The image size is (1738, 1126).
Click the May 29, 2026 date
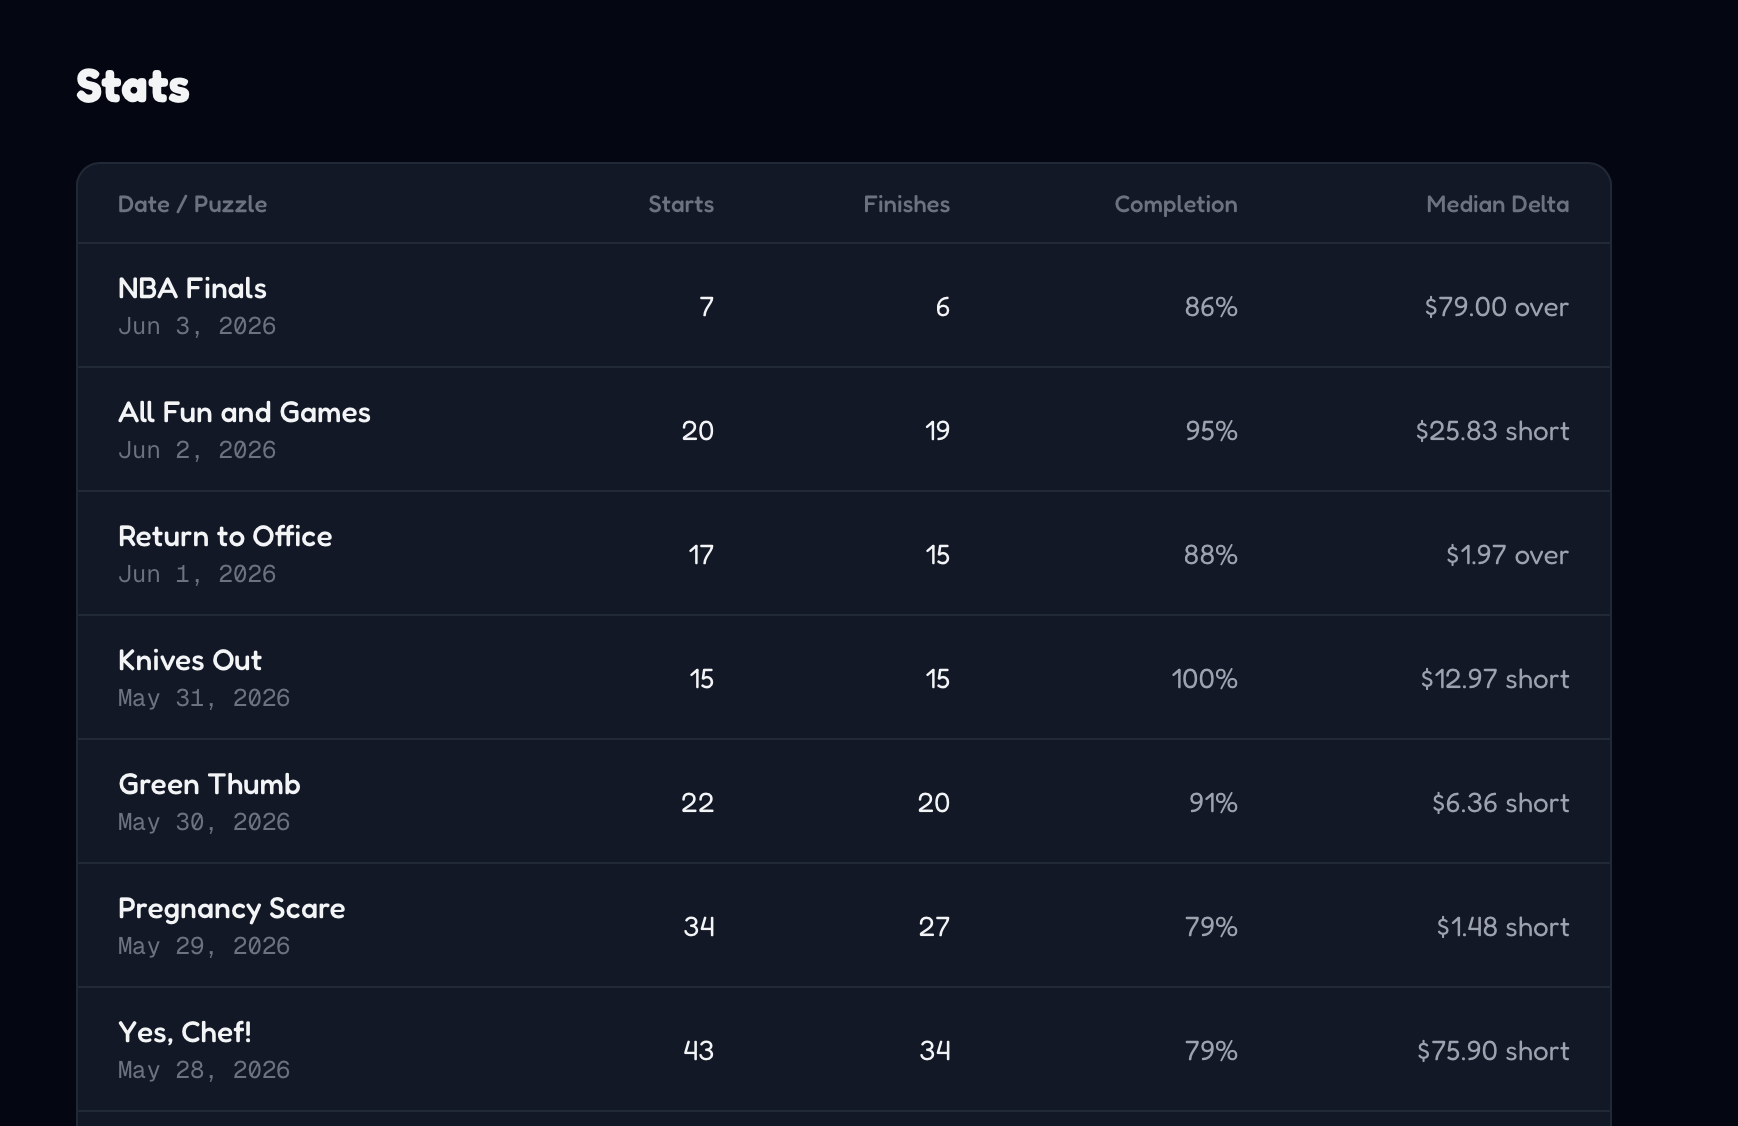(204, 946)
